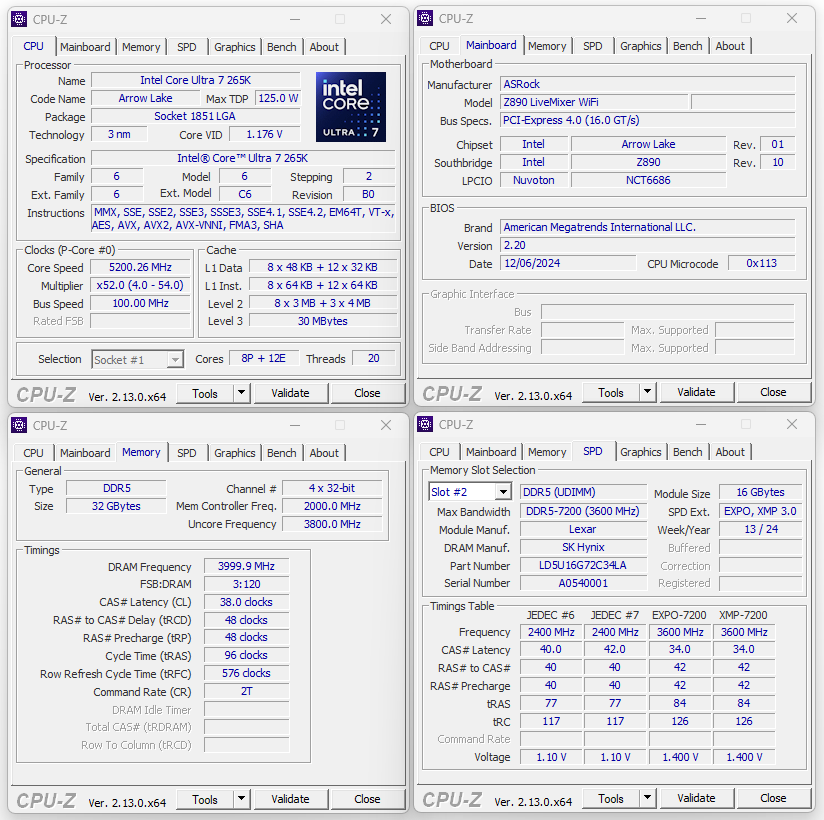Click Tools button in the CPU window

(x=205, y=393)
